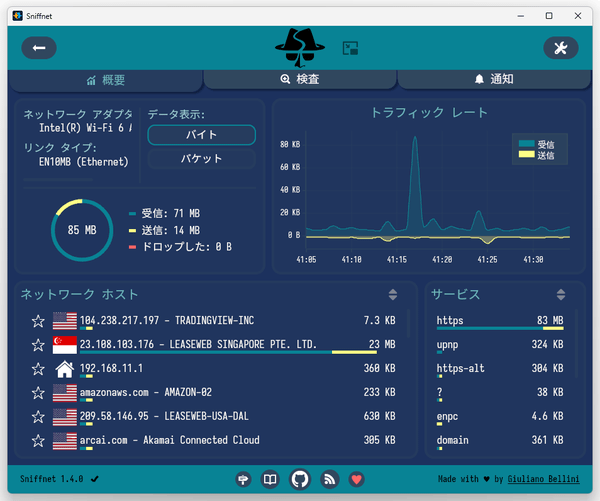Click the US flag beside amazonaws.com

(x=65, y=393)
